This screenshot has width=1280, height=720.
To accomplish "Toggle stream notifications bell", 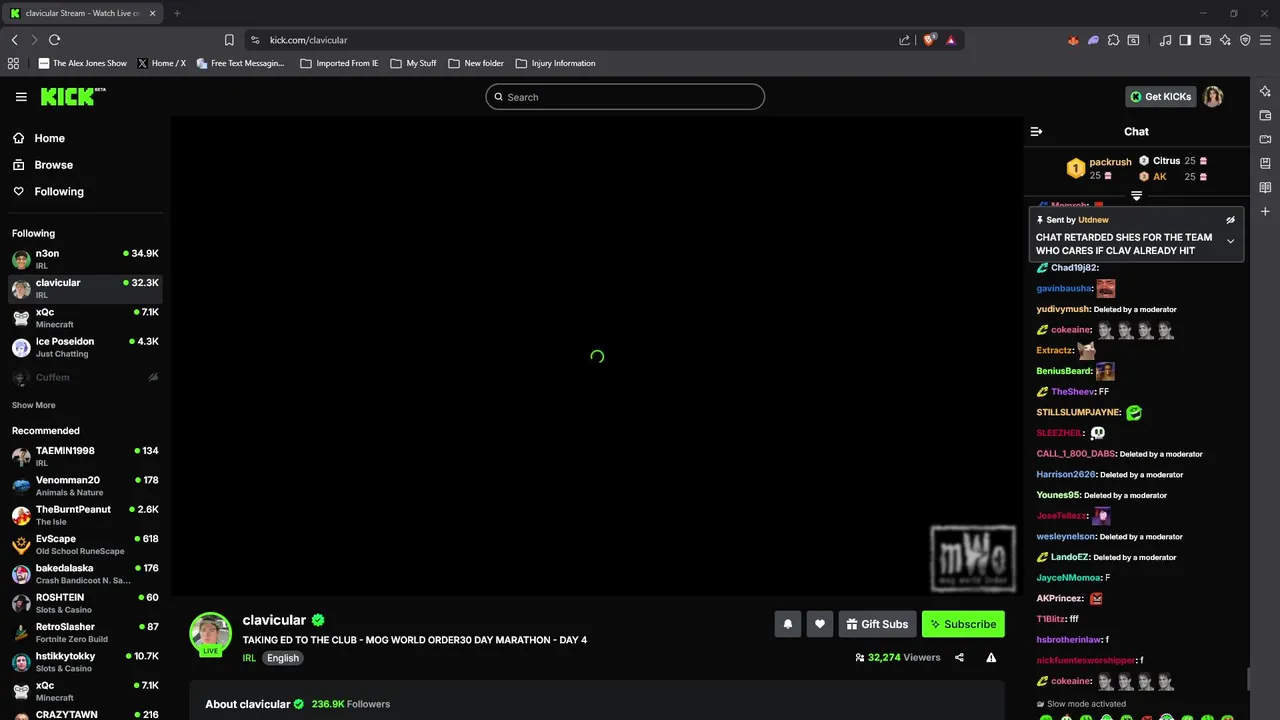I will [x=787, y=624].
